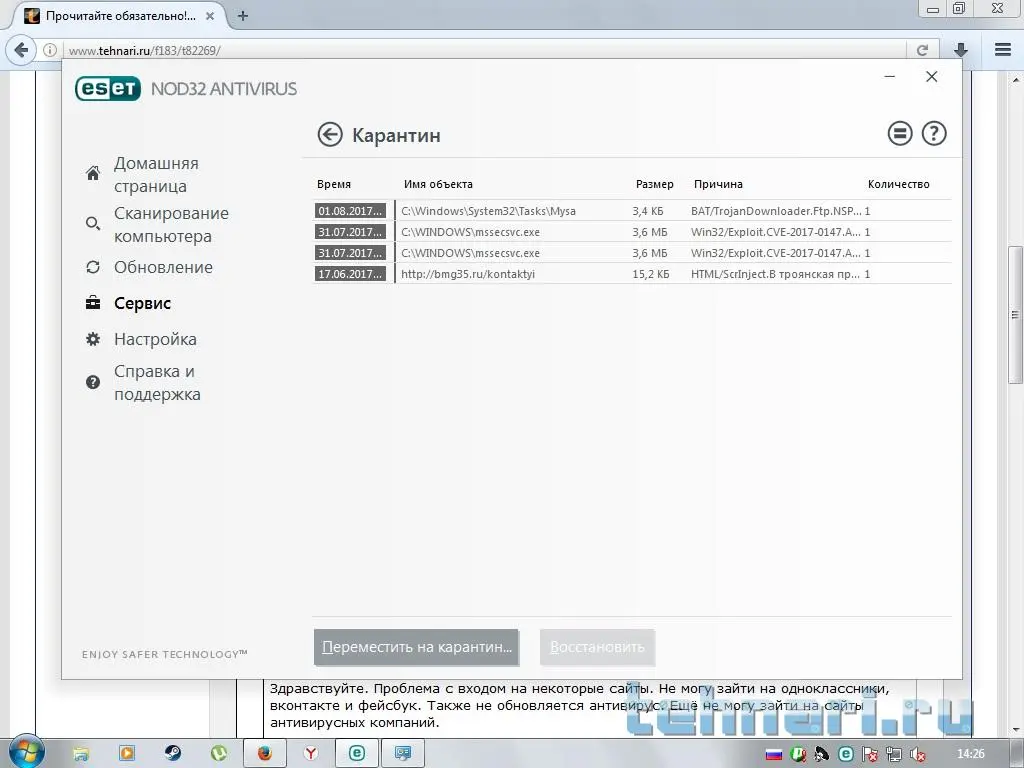Sort by Имя объекта column header
1024x768 pixels.
pos(438,184)
